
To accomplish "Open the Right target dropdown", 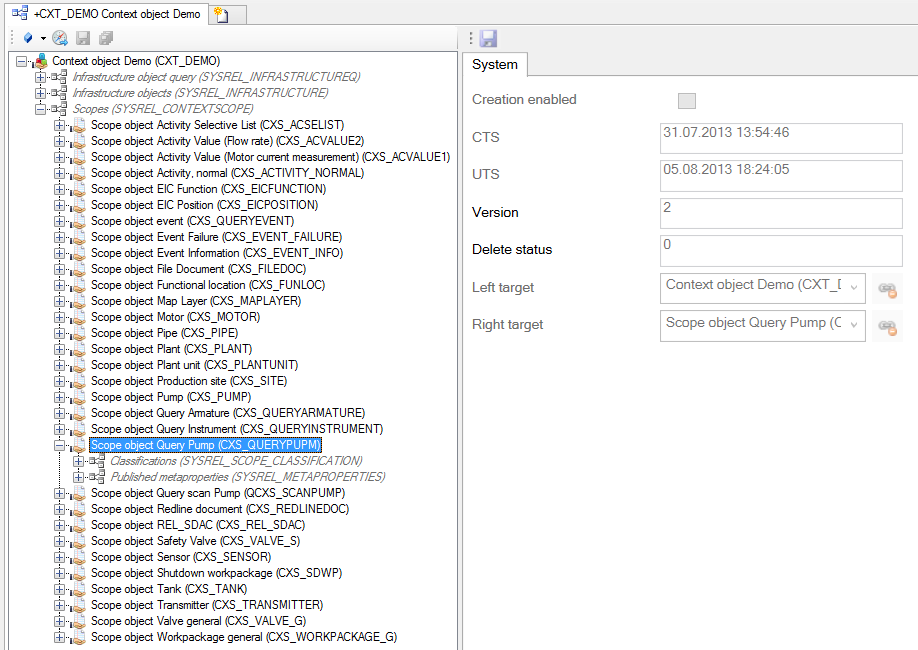I will tap(853, 325).
